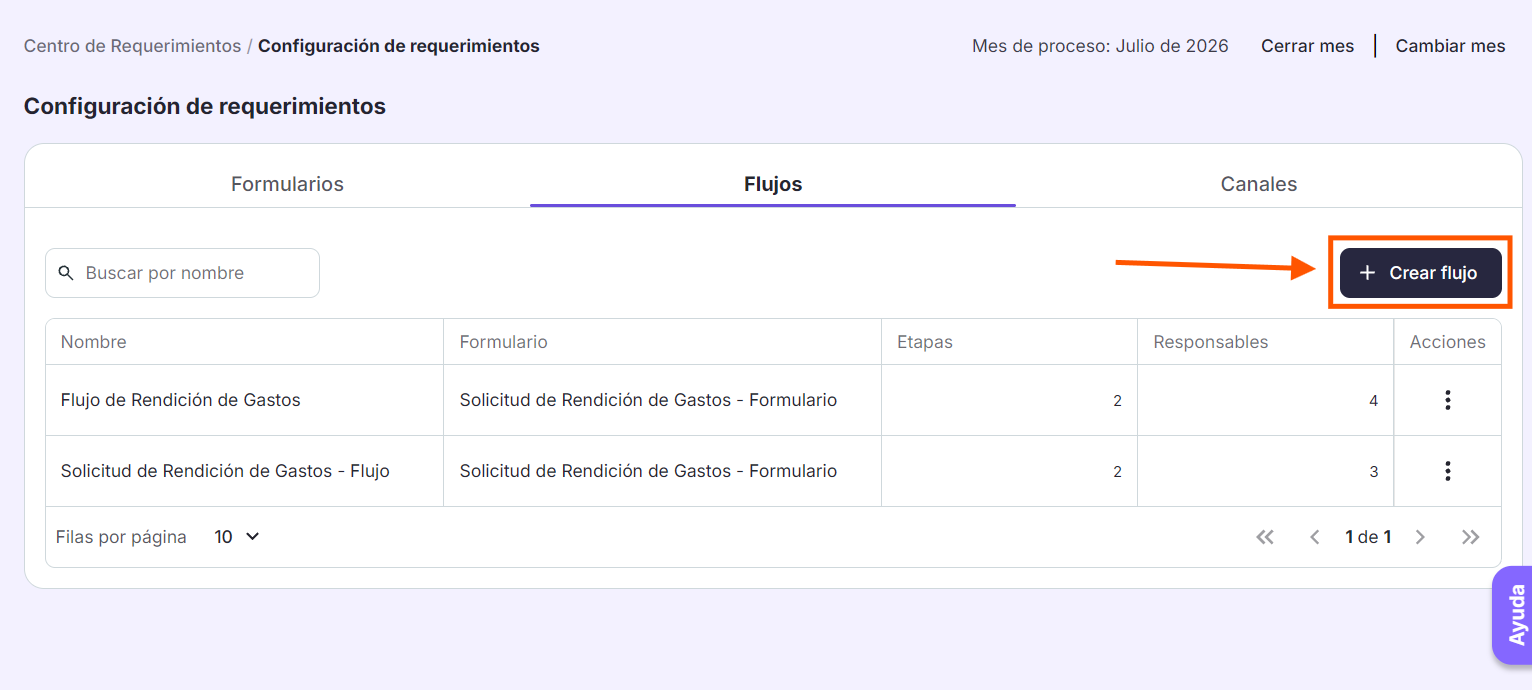
Task: Go to the first page with double-left arrows
Action: tap(1265, 537)
